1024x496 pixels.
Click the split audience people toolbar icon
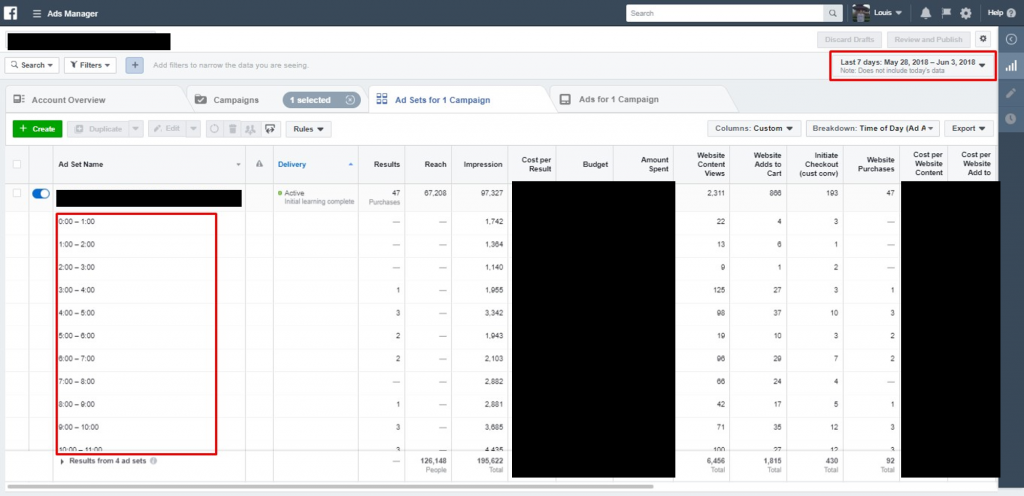250,129
